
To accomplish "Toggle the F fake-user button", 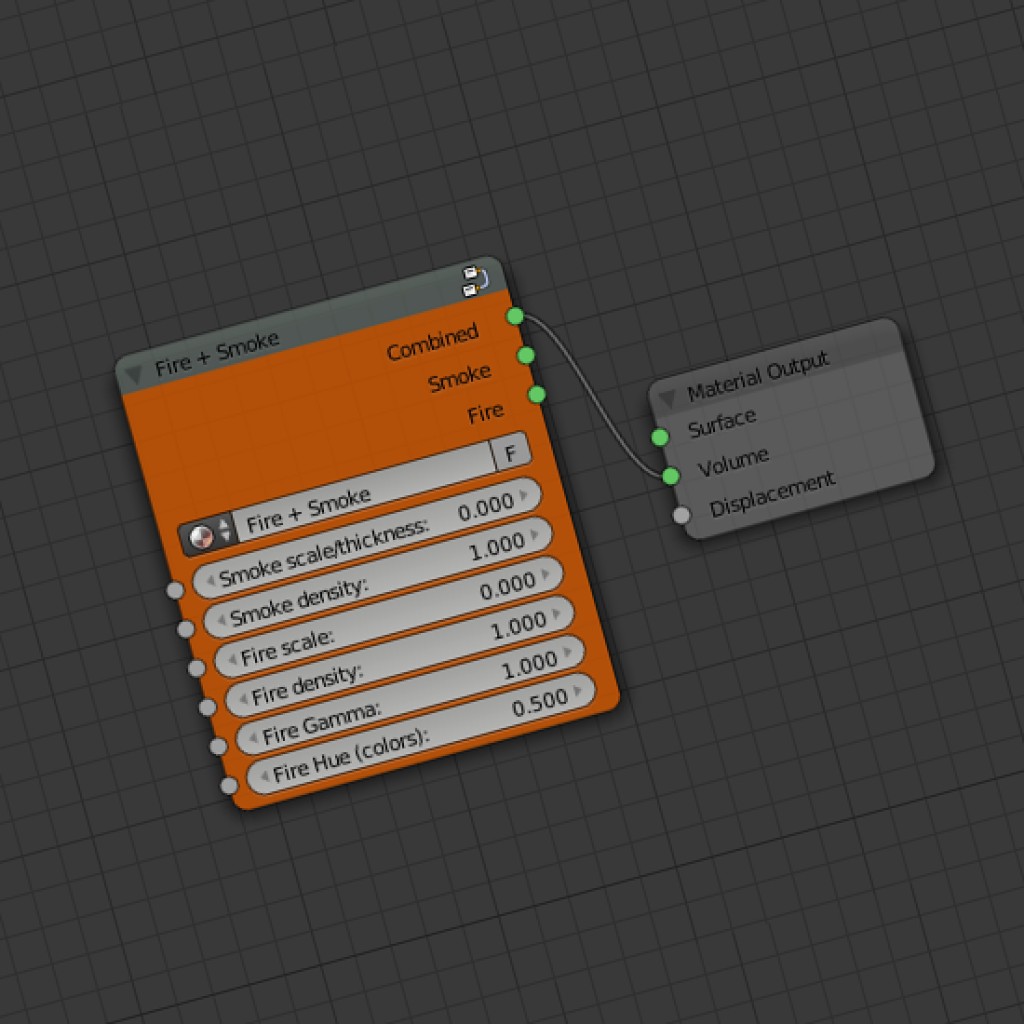I will click(x=511, y=451).
